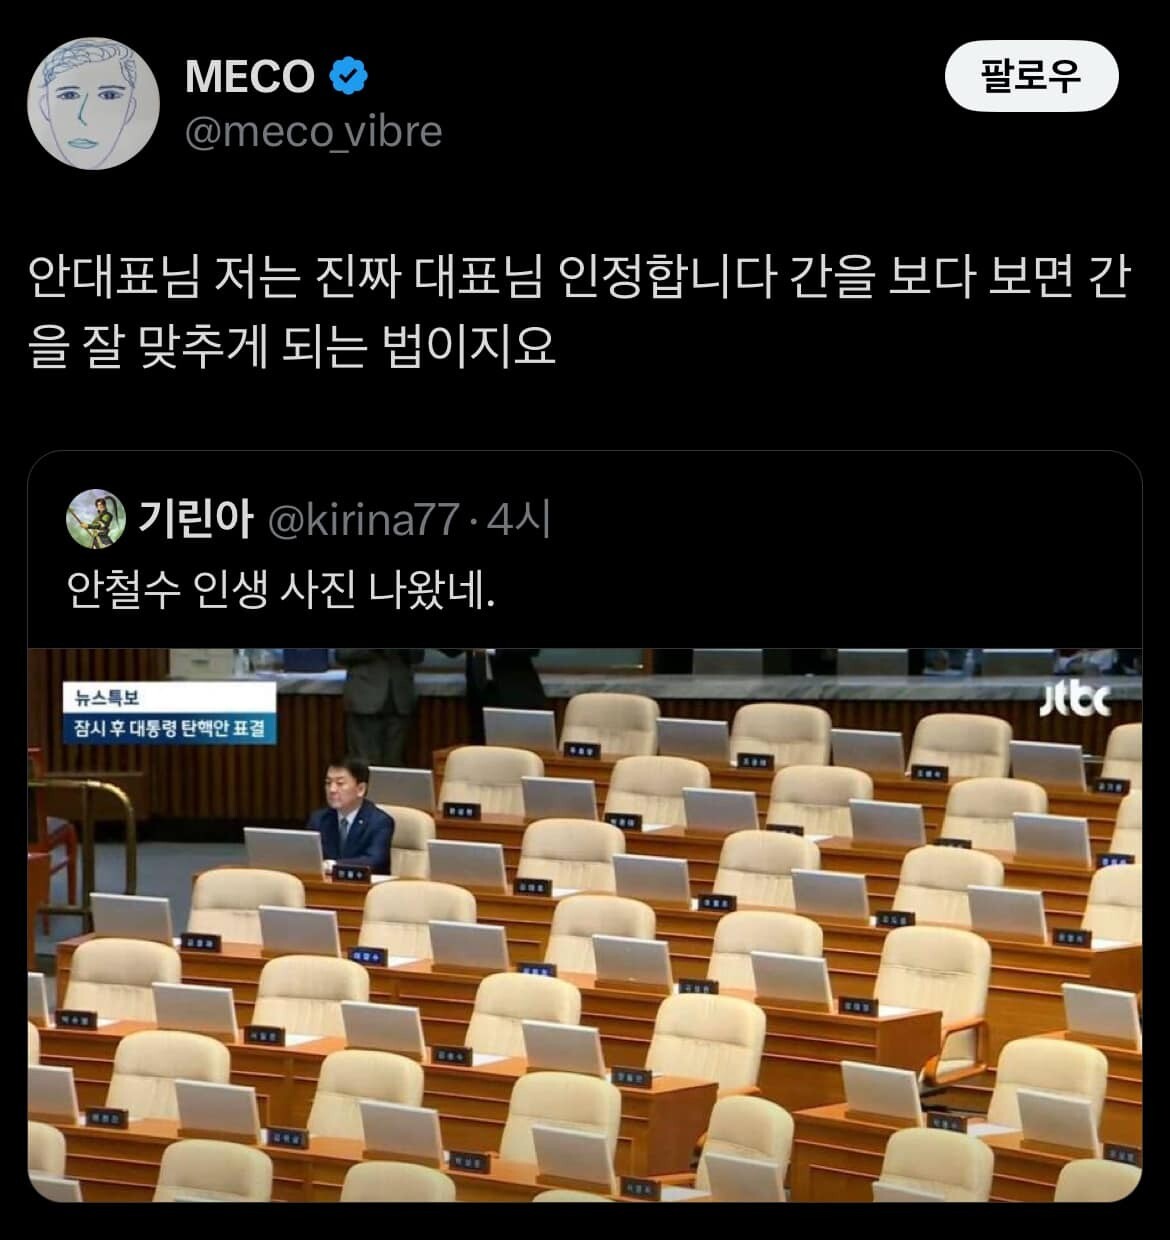Open the quoted post text 안철수 인생 사진 나왔네

coord(281,592)
